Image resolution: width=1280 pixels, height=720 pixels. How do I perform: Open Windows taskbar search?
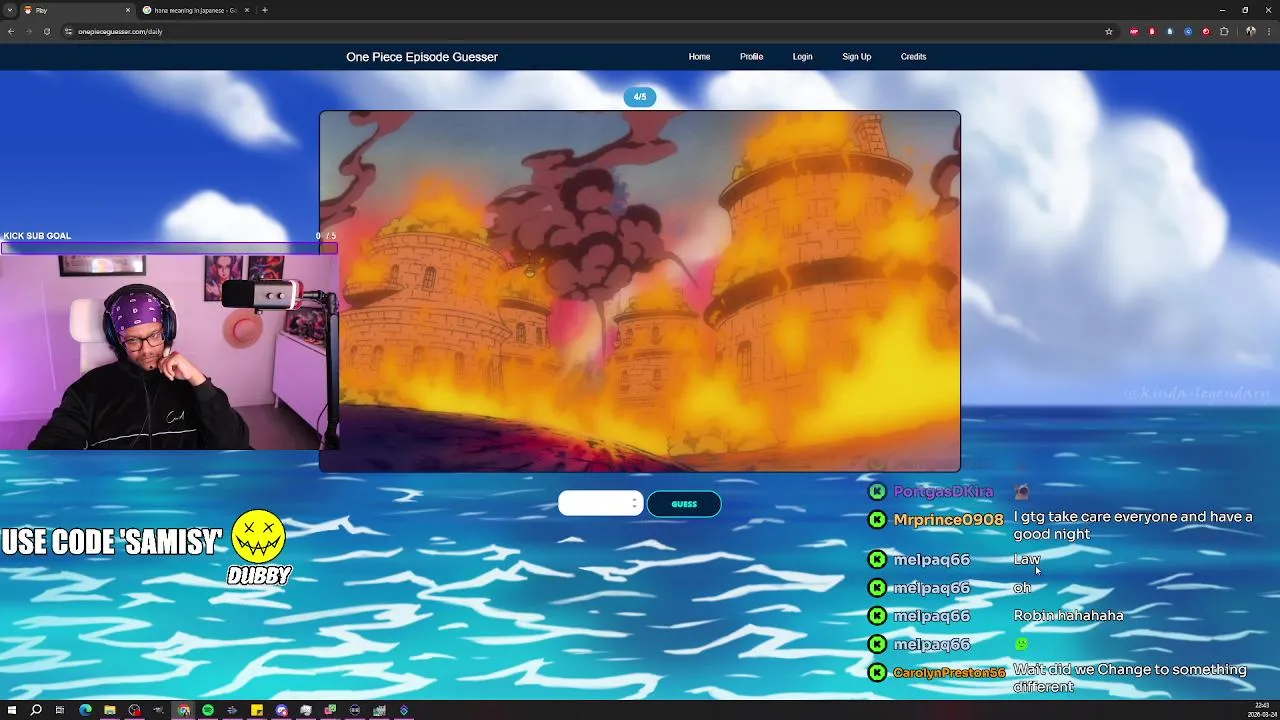(36, 710)
